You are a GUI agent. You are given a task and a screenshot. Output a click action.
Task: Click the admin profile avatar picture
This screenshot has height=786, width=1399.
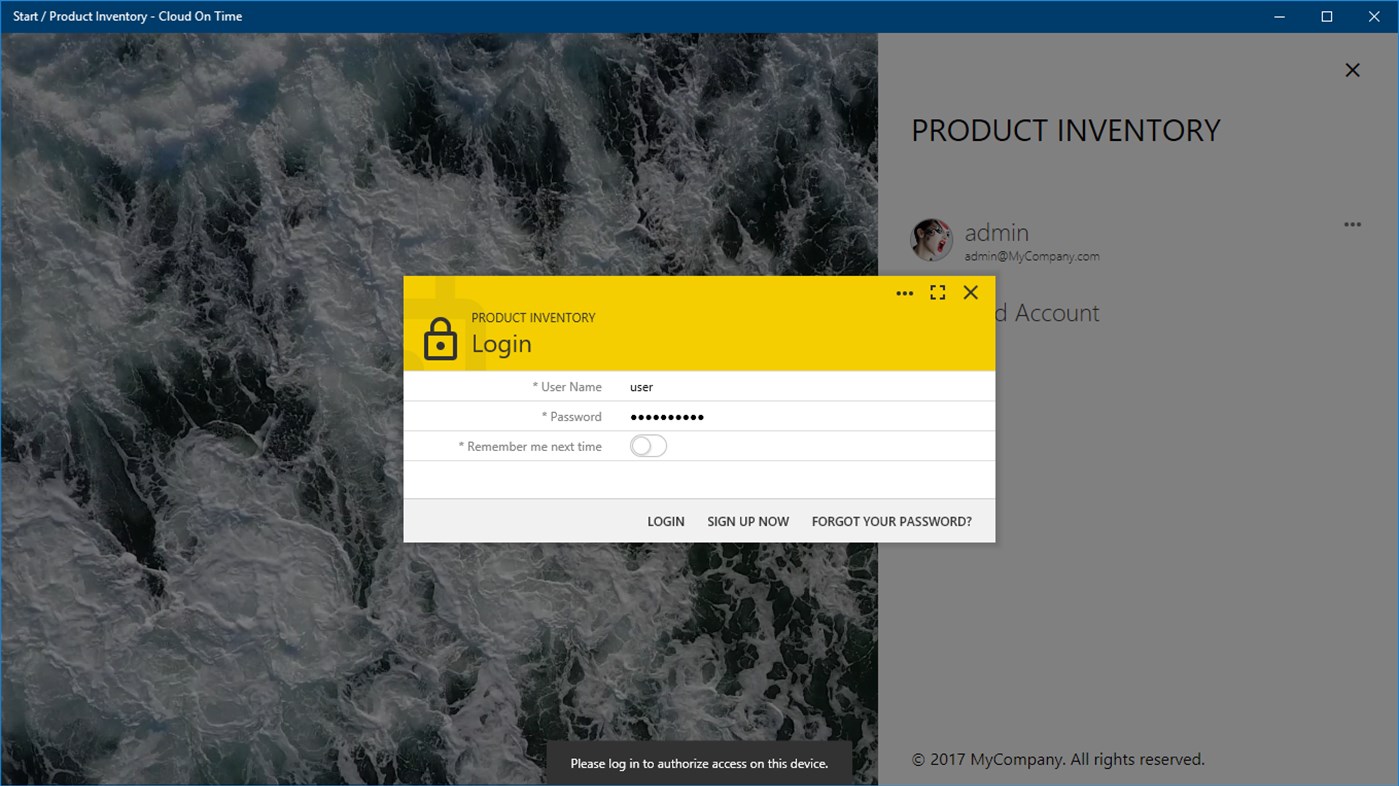click(x=931, y=239)
